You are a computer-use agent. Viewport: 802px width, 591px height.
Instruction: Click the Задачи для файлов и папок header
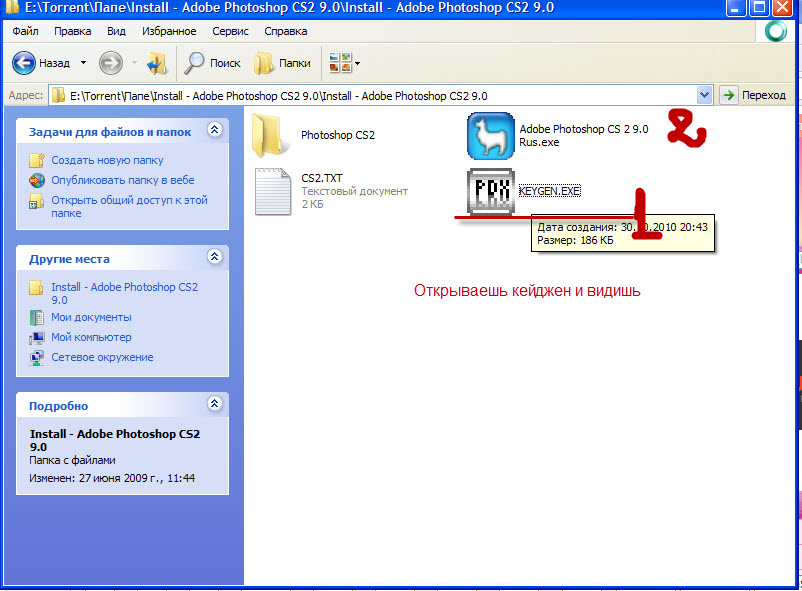[x=110, y=132]
